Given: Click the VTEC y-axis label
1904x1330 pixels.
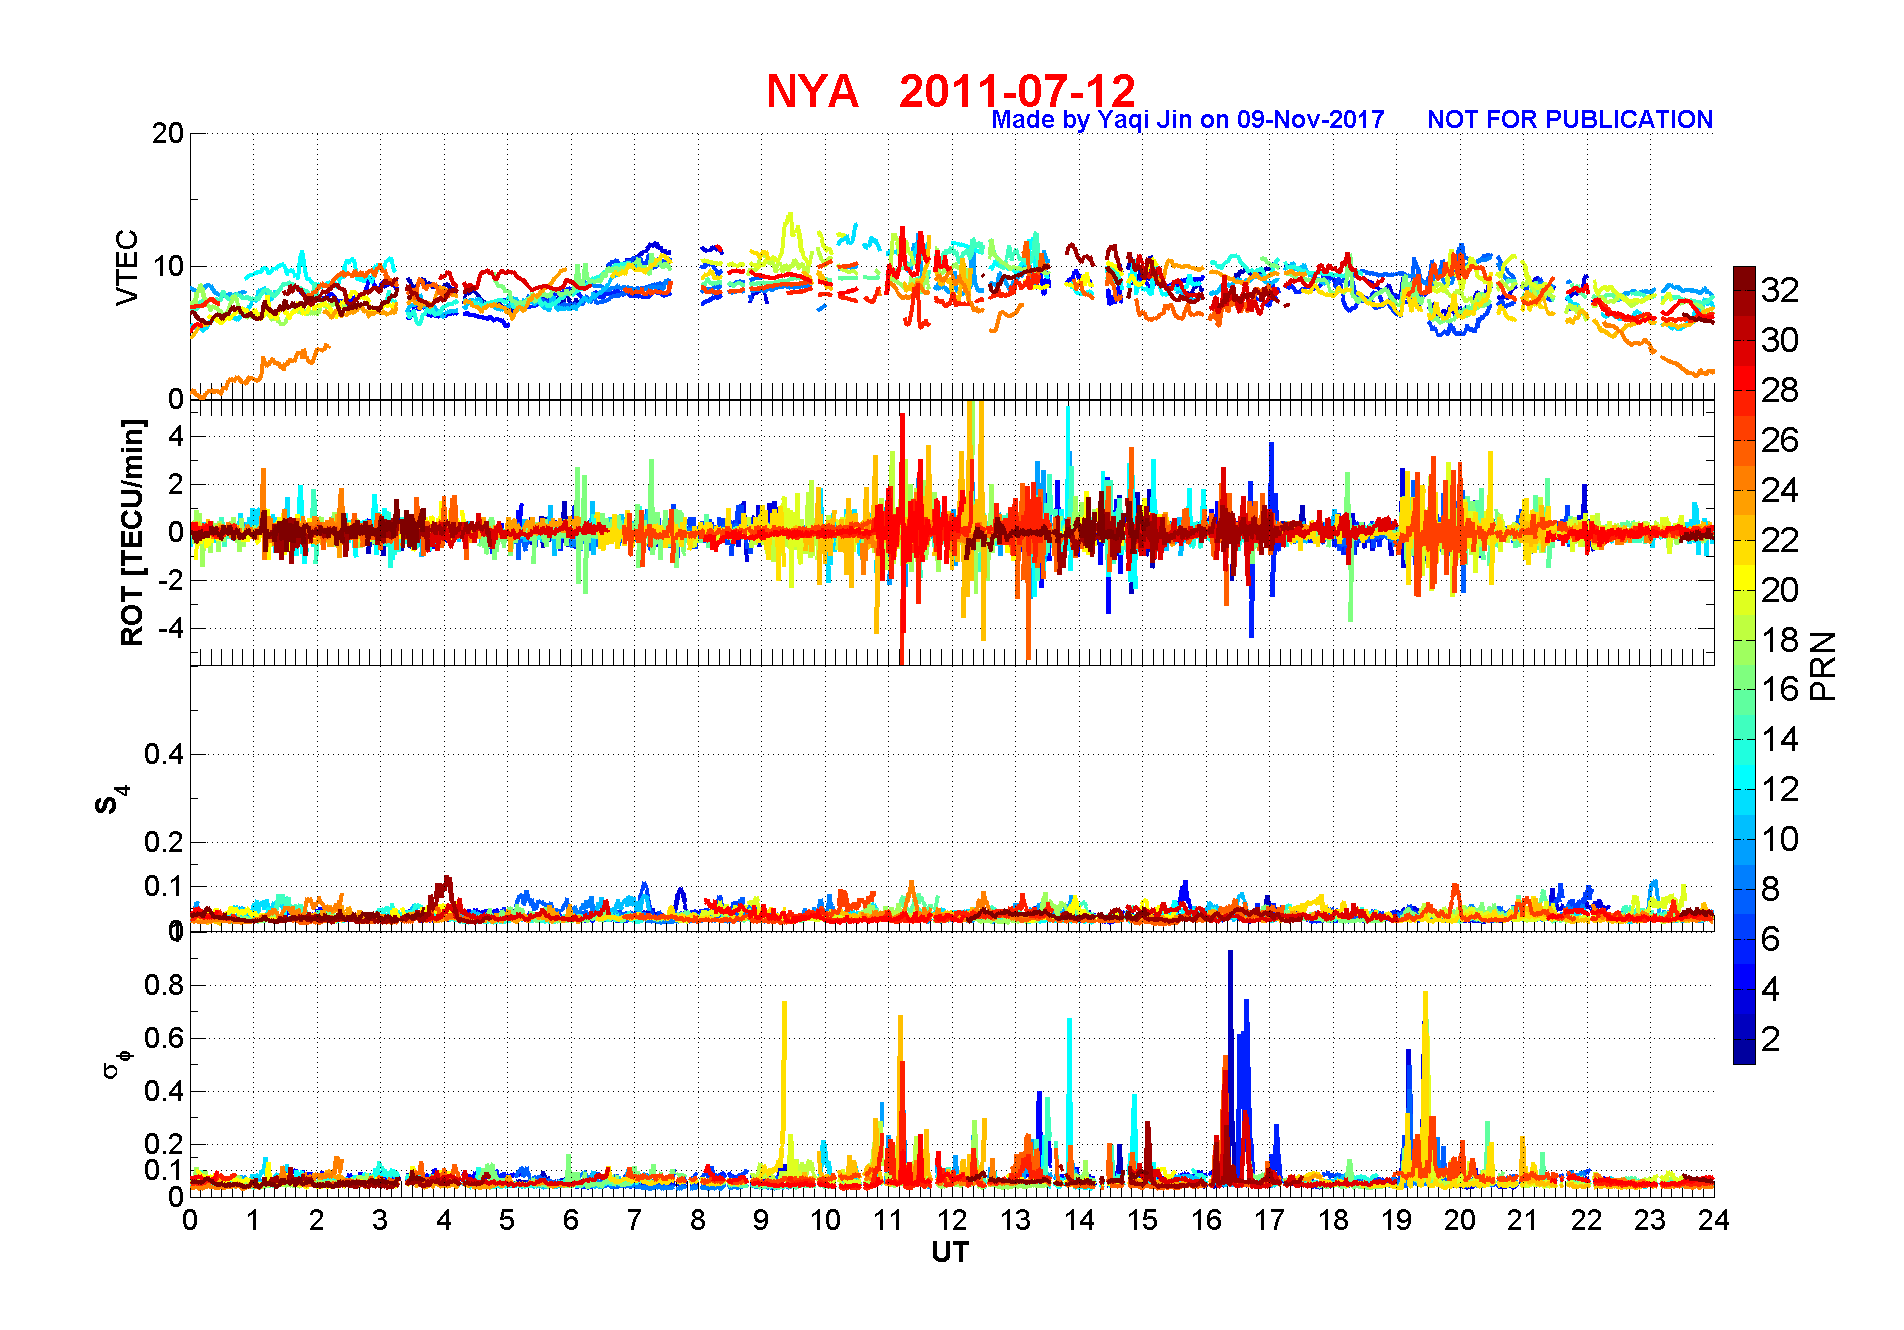Looking at the screenshot, I should pyautogui.click(x=127, y=267).
